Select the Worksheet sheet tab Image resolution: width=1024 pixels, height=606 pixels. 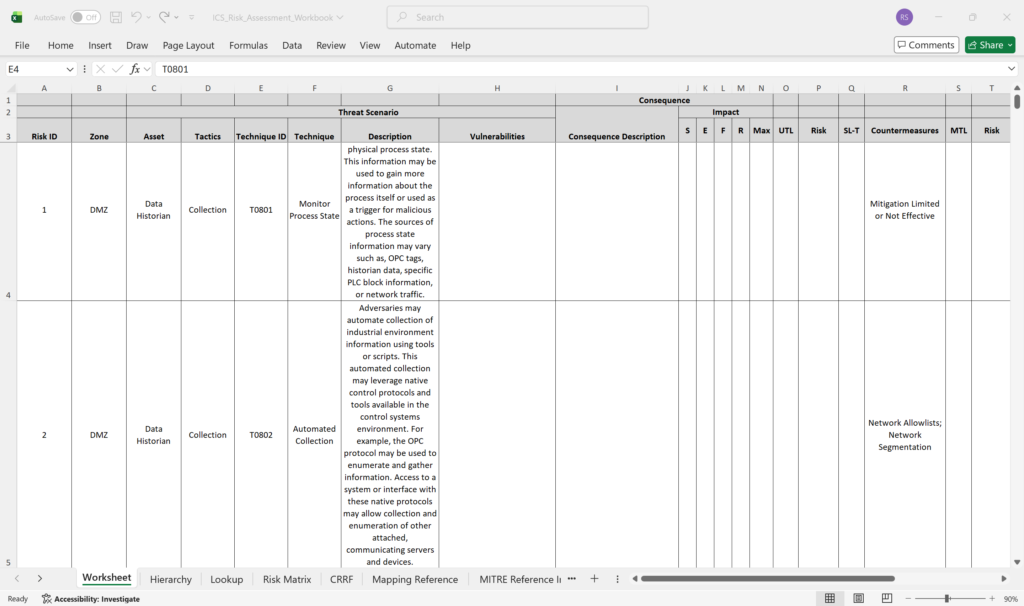[x=106, y=578]
